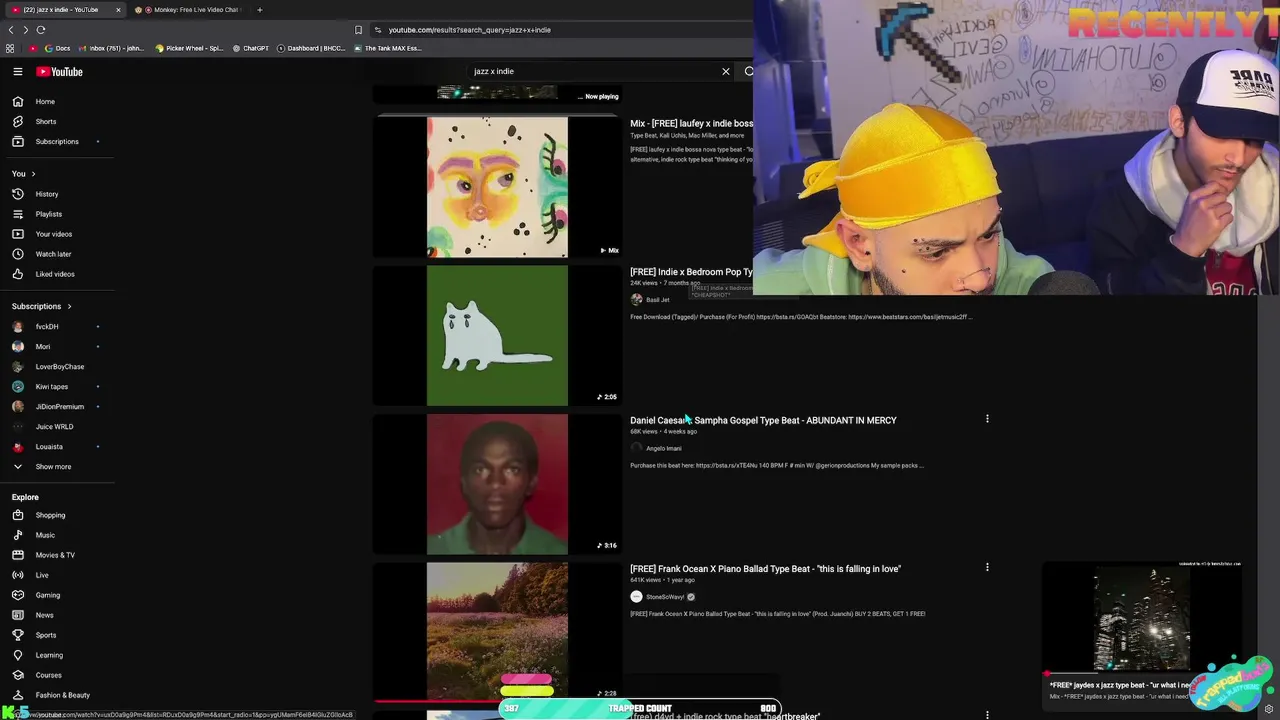Open Picker Wheel bookmark

tap(190, 48)
